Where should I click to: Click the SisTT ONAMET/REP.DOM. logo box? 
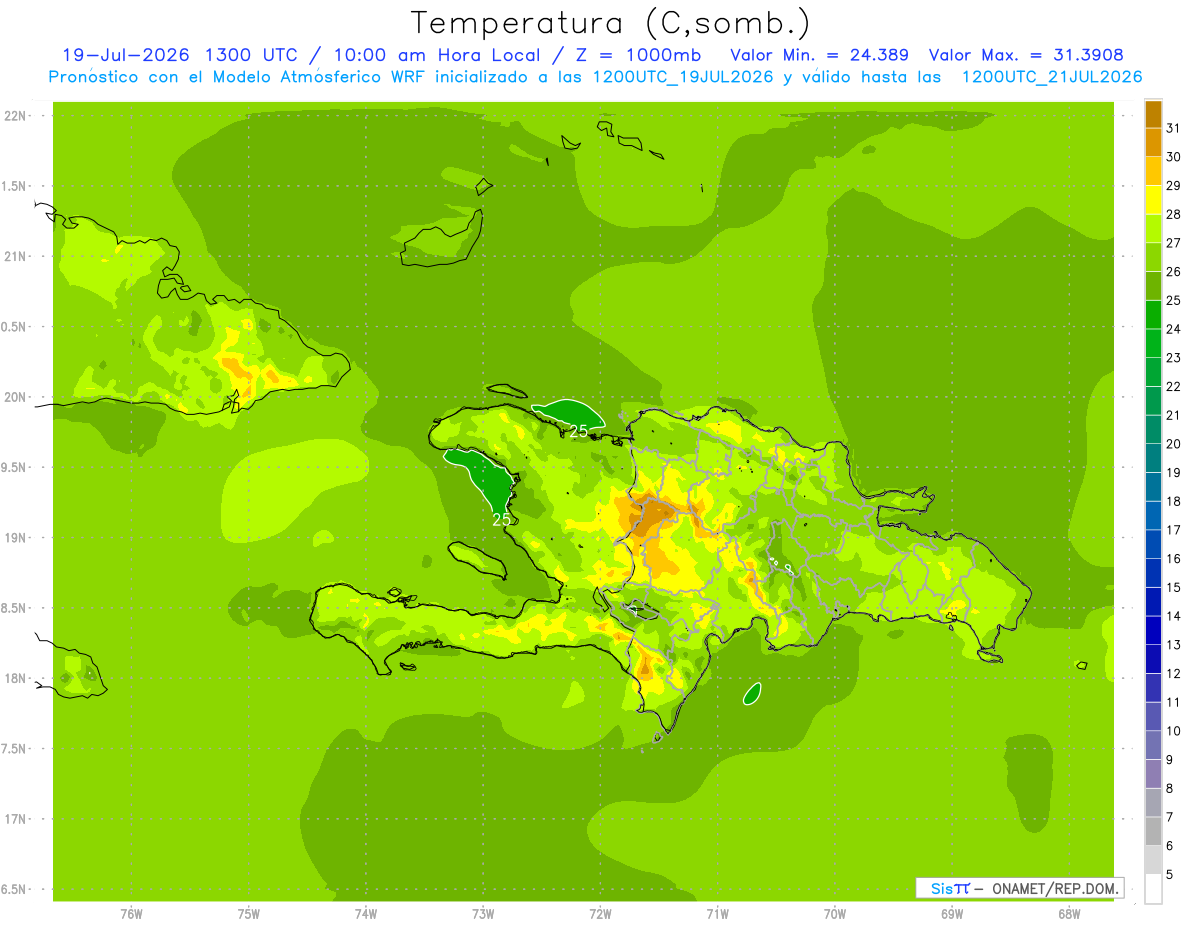point(1019,888)
